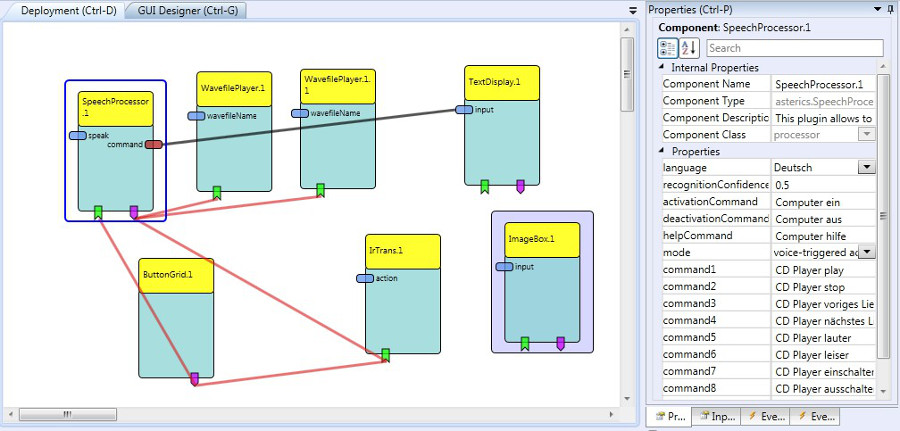This screenshot has height=431, width=900.
Task: Click TextDisplay.1 purple event trigger port
Action: (x=520, y=187)
